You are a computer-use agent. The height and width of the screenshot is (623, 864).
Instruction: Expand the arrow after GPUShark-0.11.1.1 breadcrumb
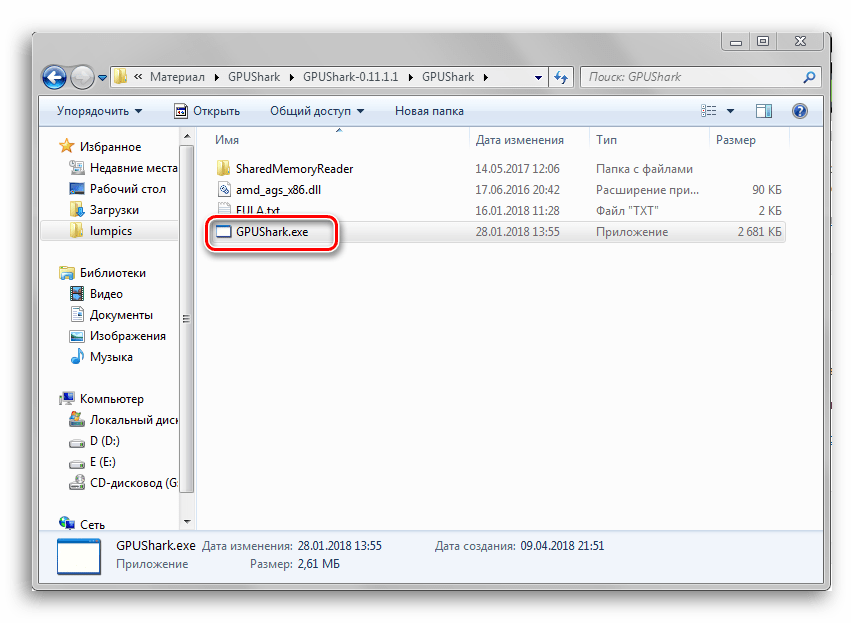point(411,77)
